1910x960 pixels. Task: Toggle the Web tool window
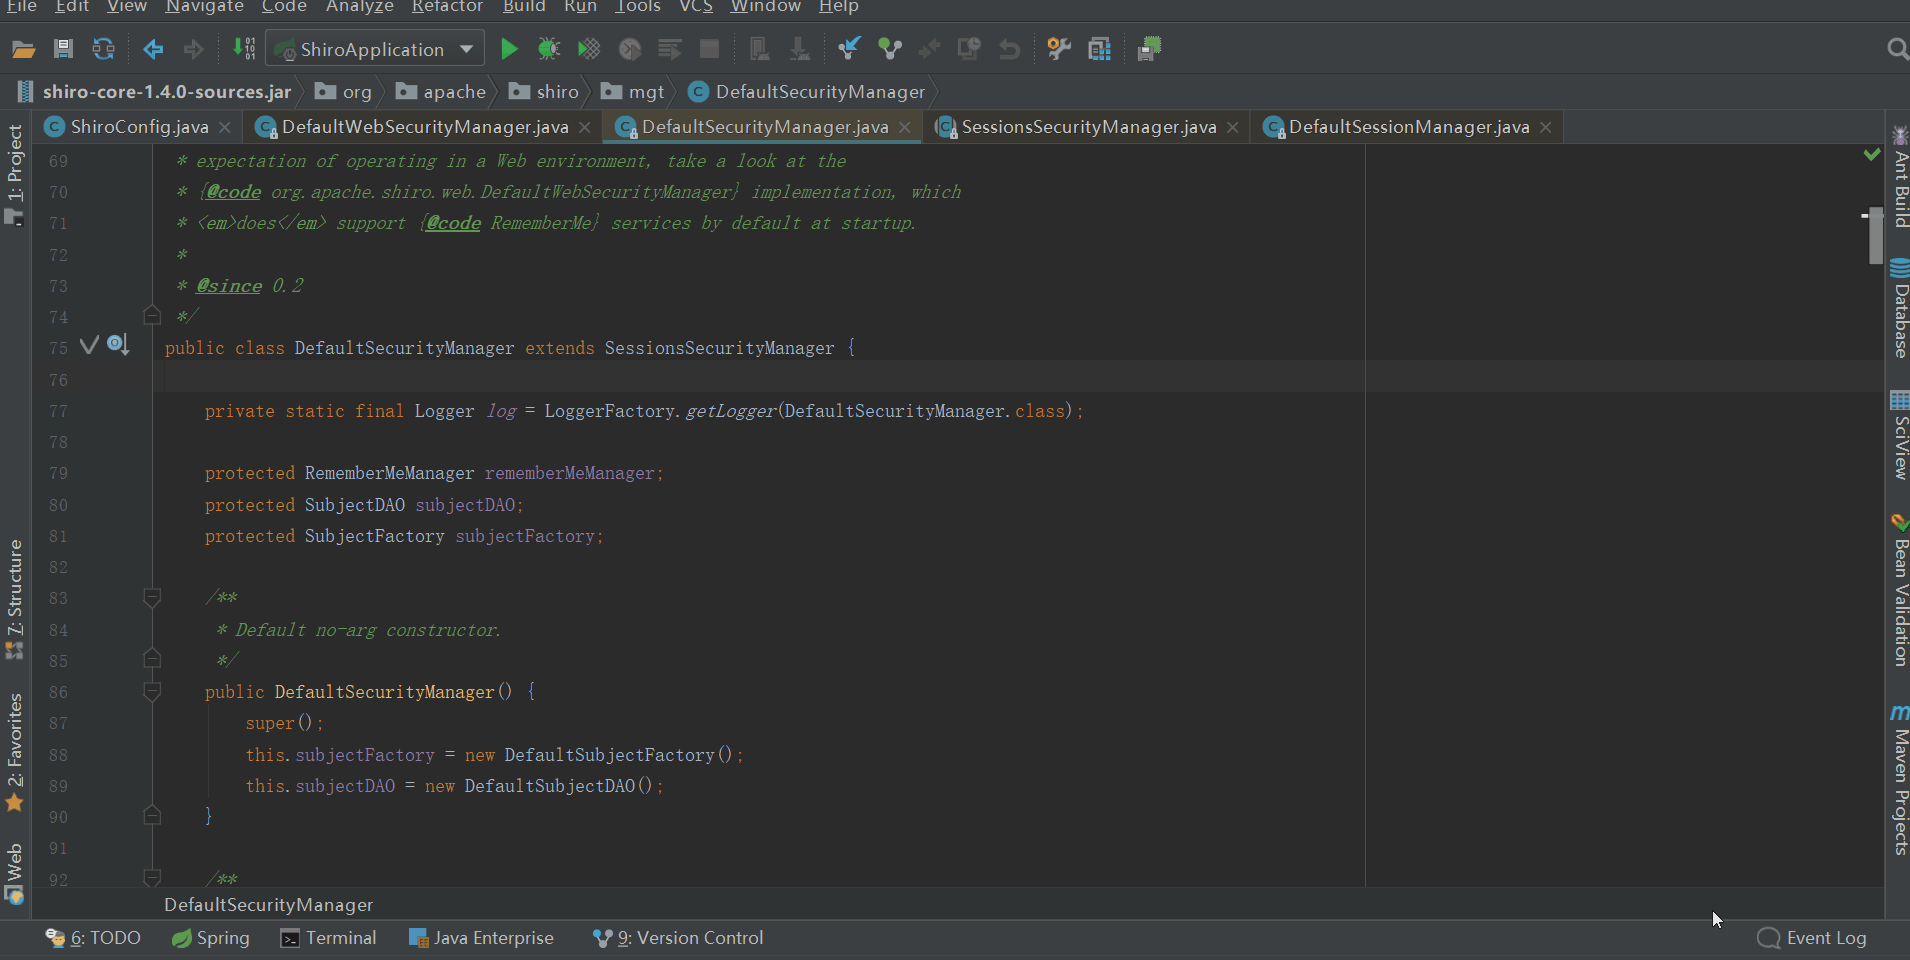pos(14,873)
